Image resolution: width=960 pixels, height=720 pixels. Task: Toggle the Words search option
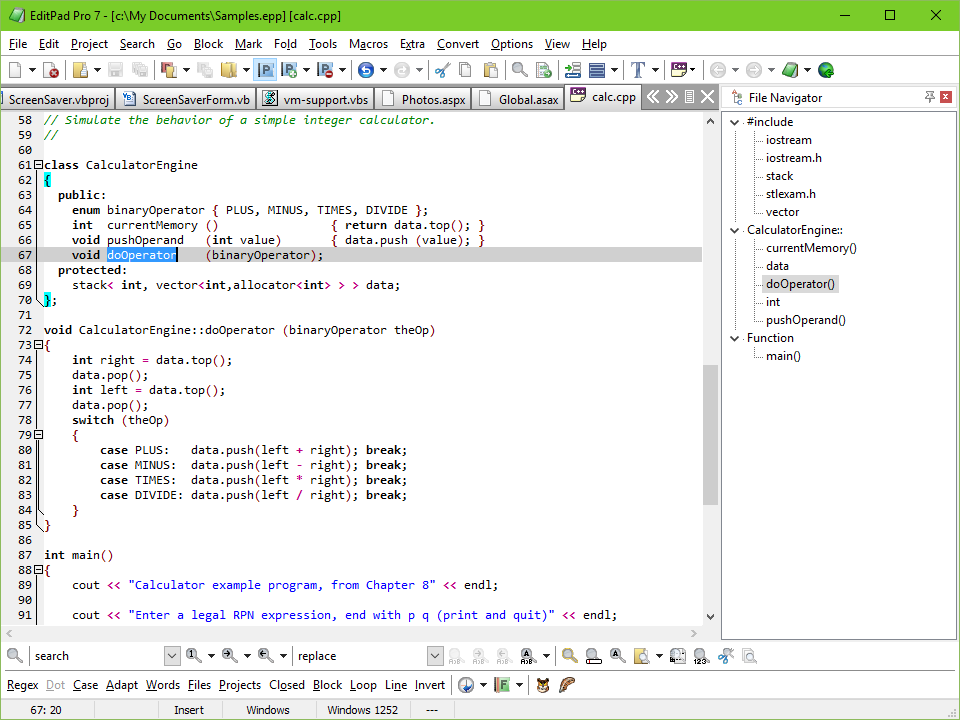point(163,684)
